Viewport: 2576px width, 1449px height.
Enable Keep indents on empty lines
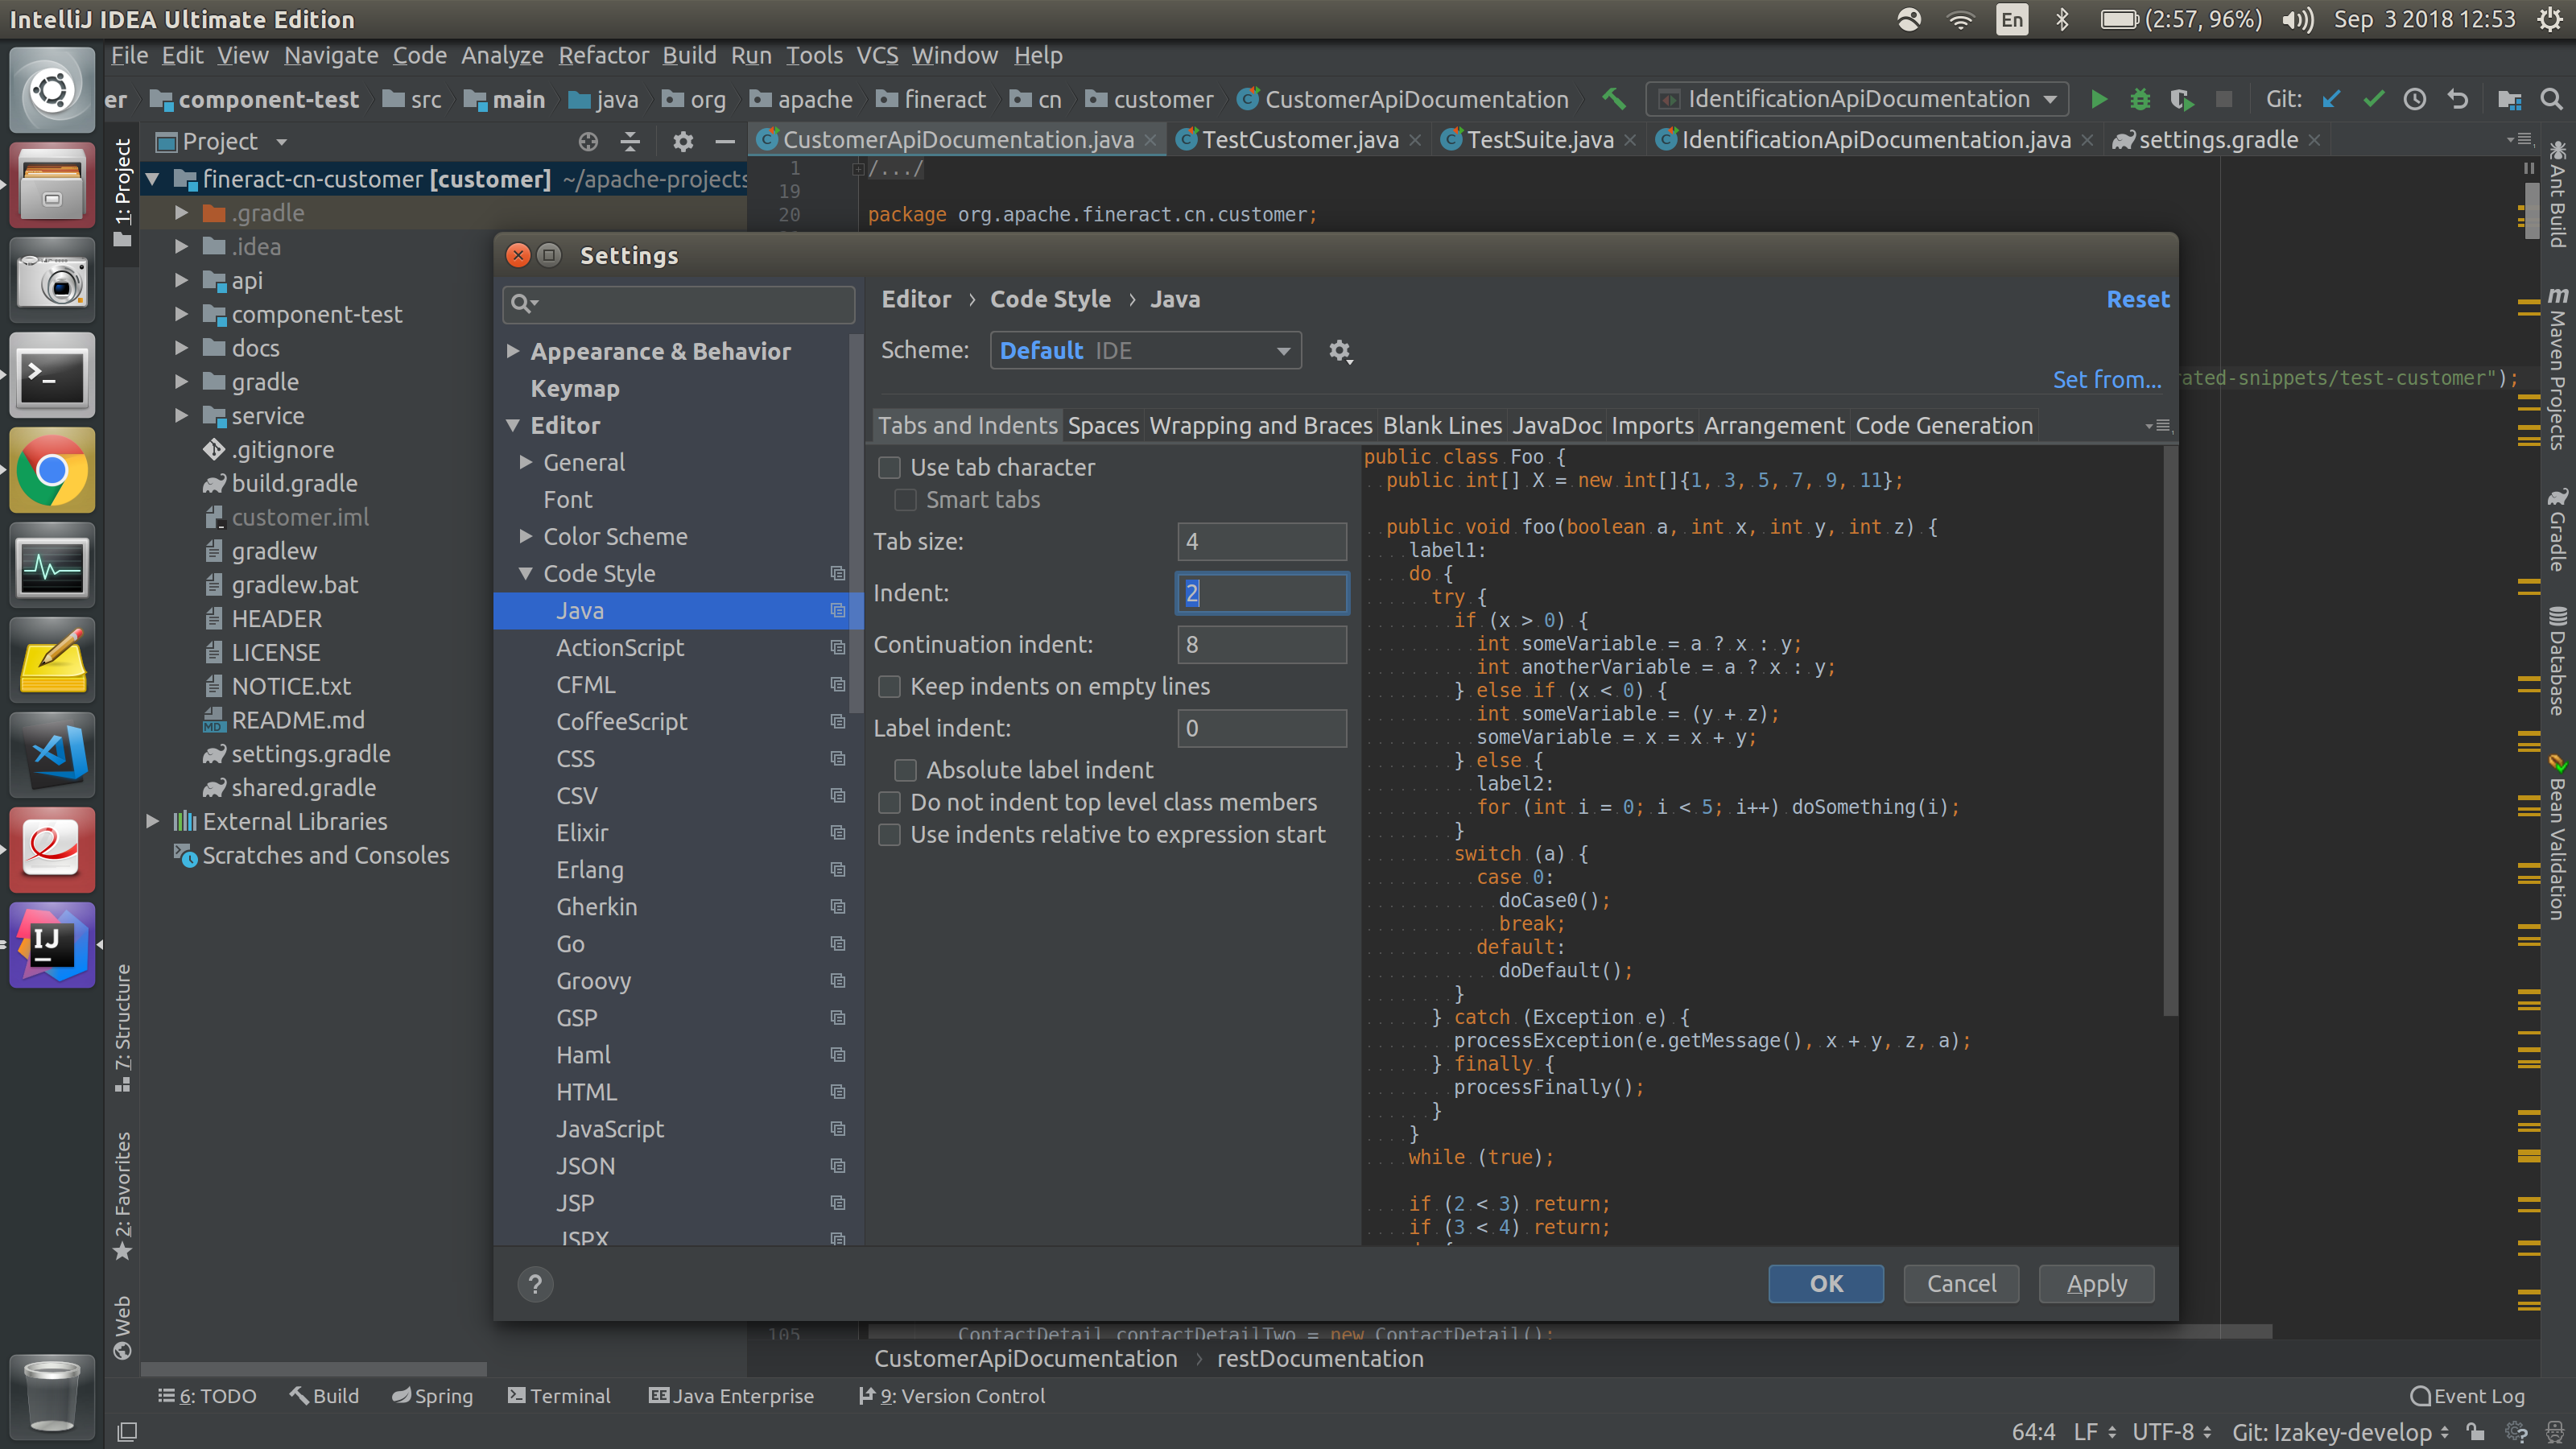coord(889,687)
